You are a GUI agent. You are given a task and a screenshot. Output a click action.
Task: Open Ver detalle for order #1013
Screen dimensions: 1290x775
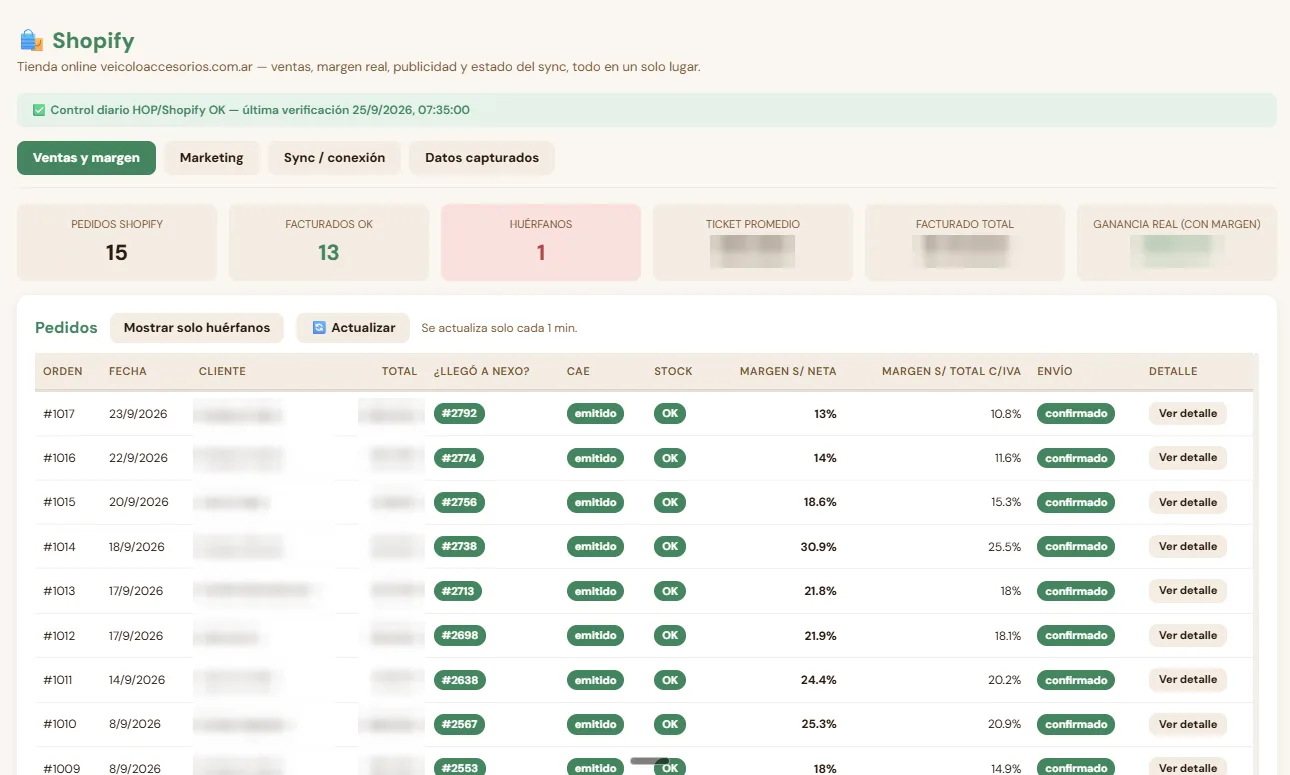[x=1188, y=591]
